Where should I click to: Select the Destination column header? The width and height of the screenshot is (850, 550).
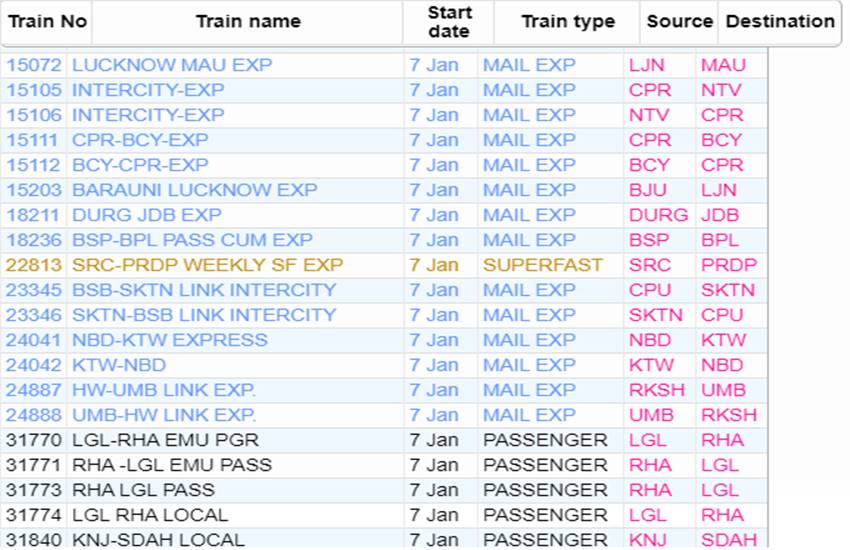pyautogui.click(x=780, y=21)
